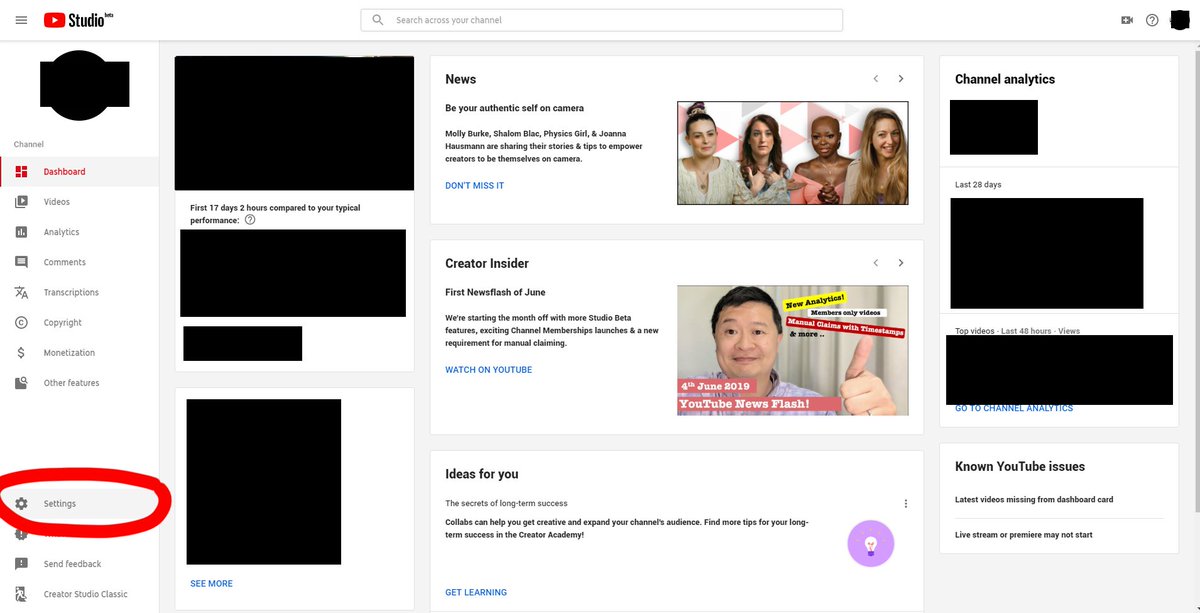
Task: Open Transcriptions from the sidebar
Action: click(x=79, y=292)
